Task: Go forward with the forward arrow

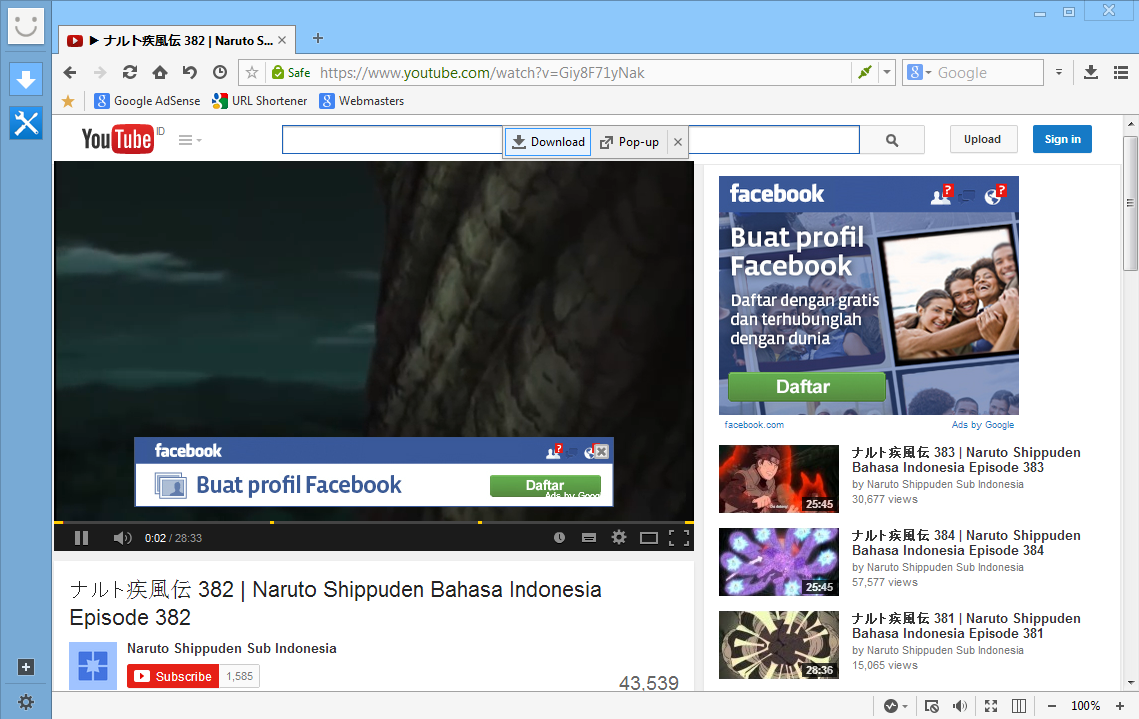Action: [x=100, y=73]
